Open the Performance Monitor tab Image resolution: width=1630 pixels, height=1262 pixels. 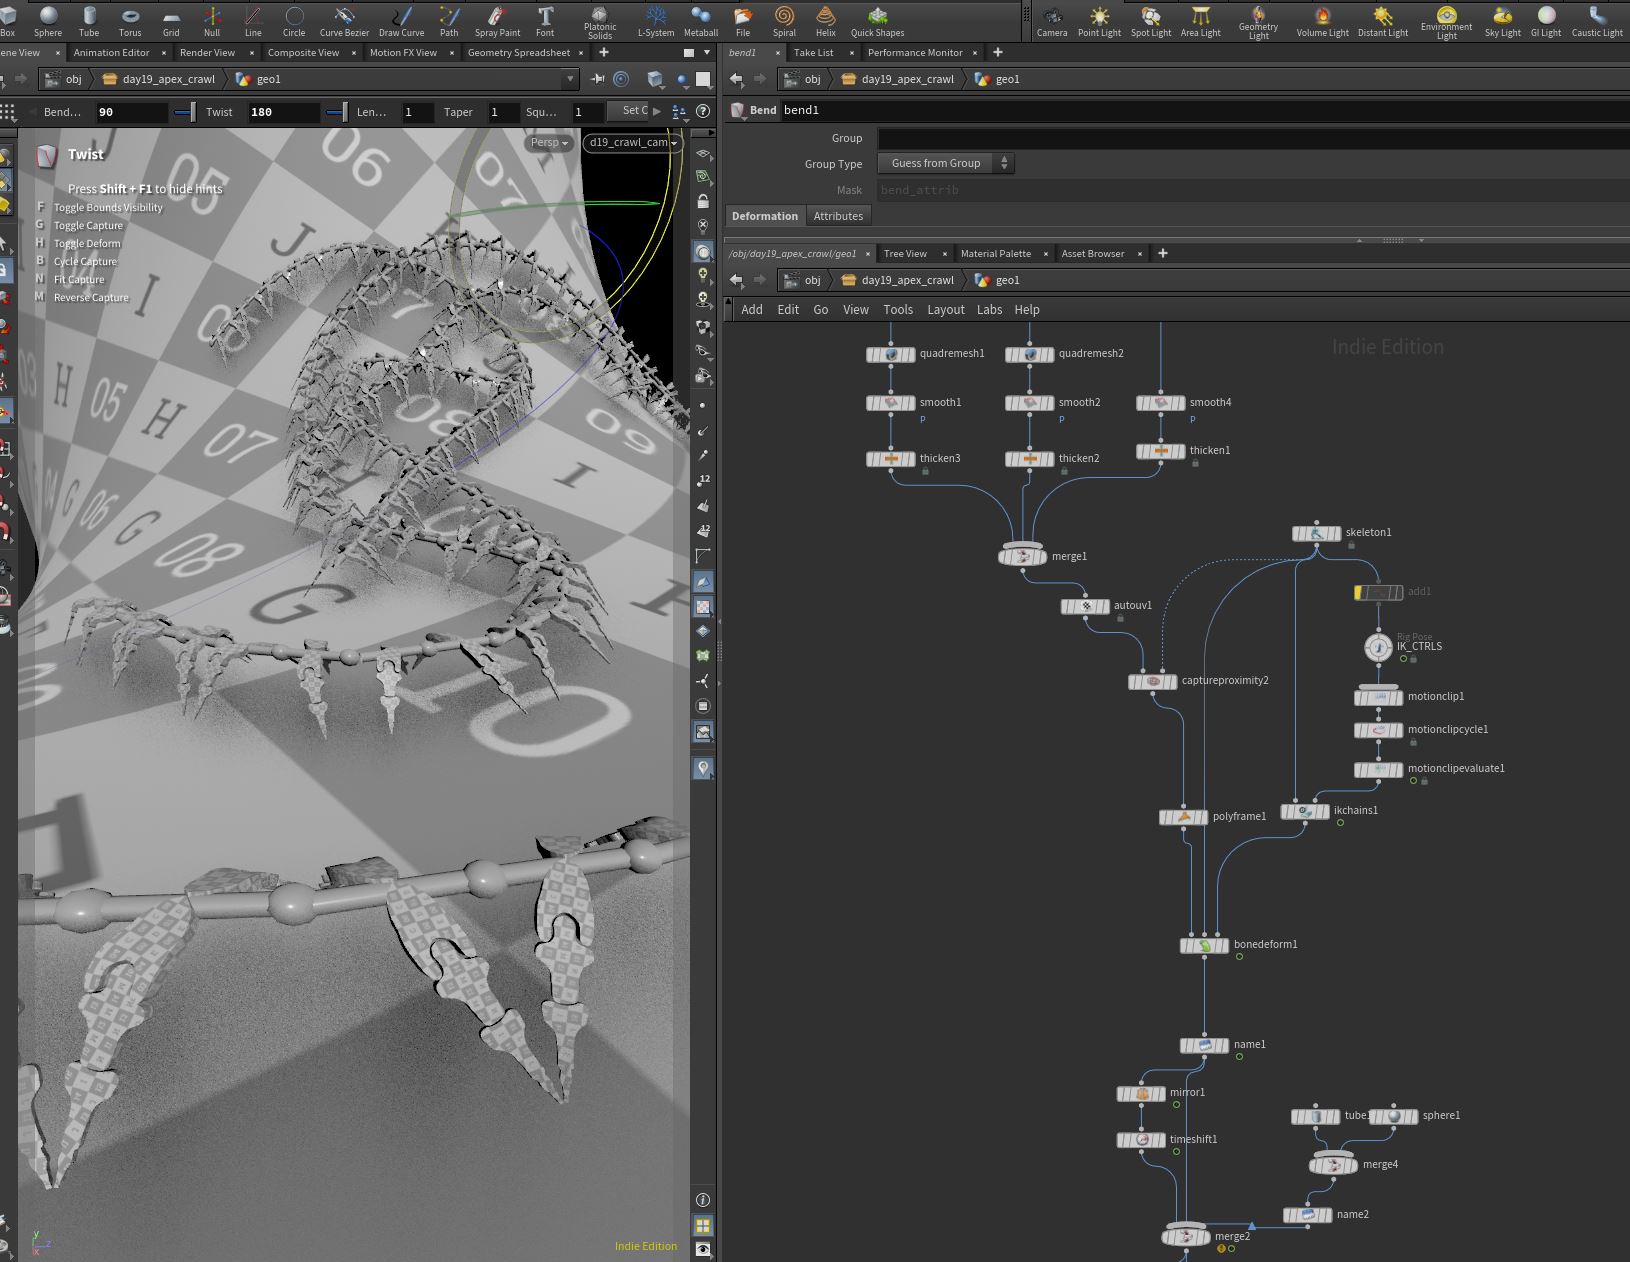(915, 53)
